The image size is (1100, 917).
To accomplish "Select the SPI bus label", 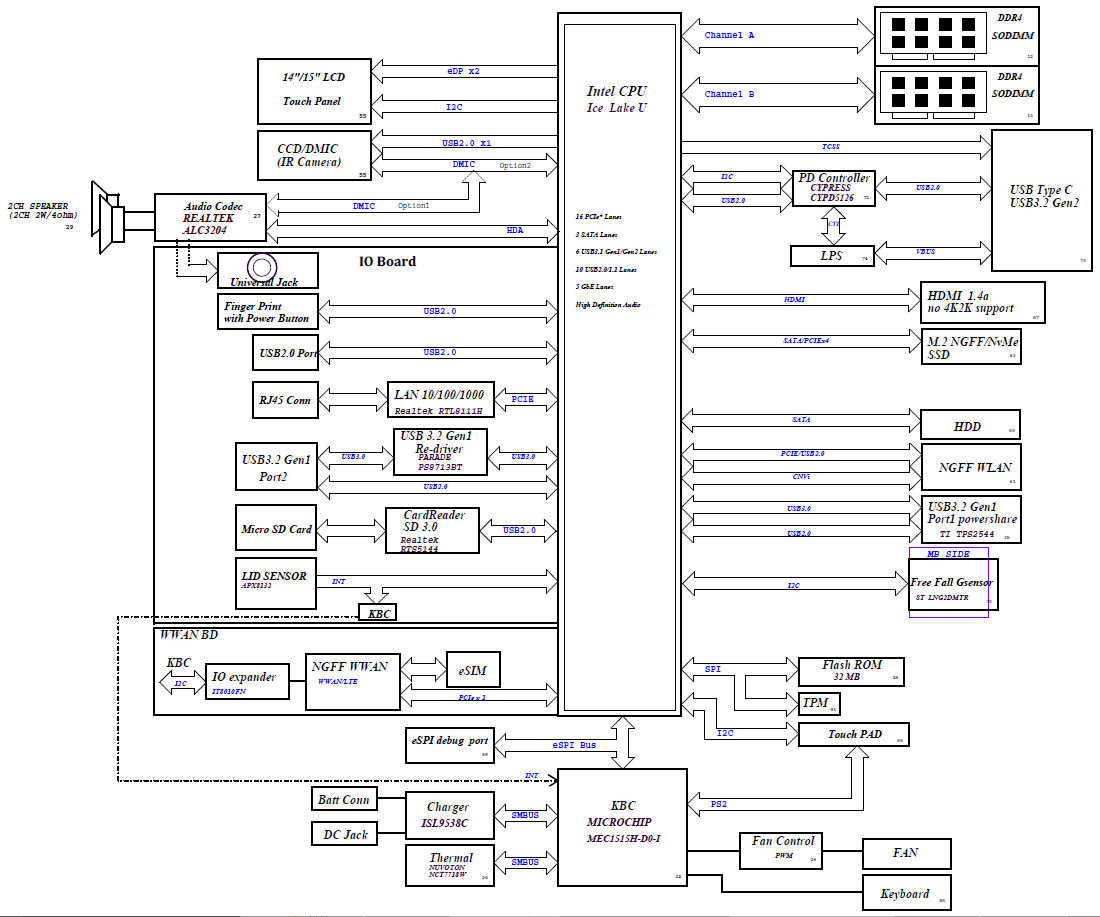I will [x=713, y=669].
